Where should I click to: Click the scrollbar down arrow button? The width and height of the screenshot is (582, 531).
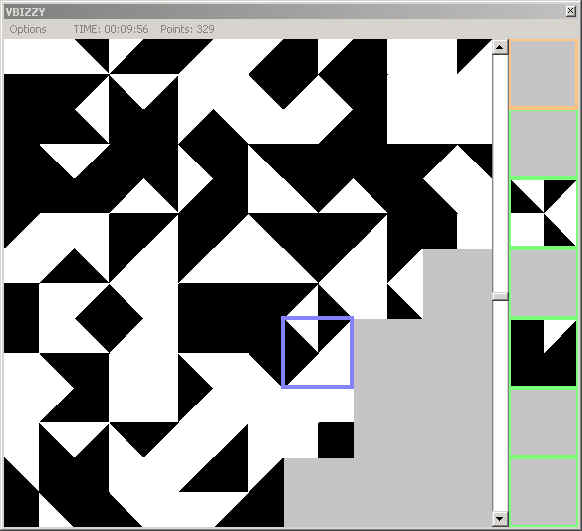500,518
